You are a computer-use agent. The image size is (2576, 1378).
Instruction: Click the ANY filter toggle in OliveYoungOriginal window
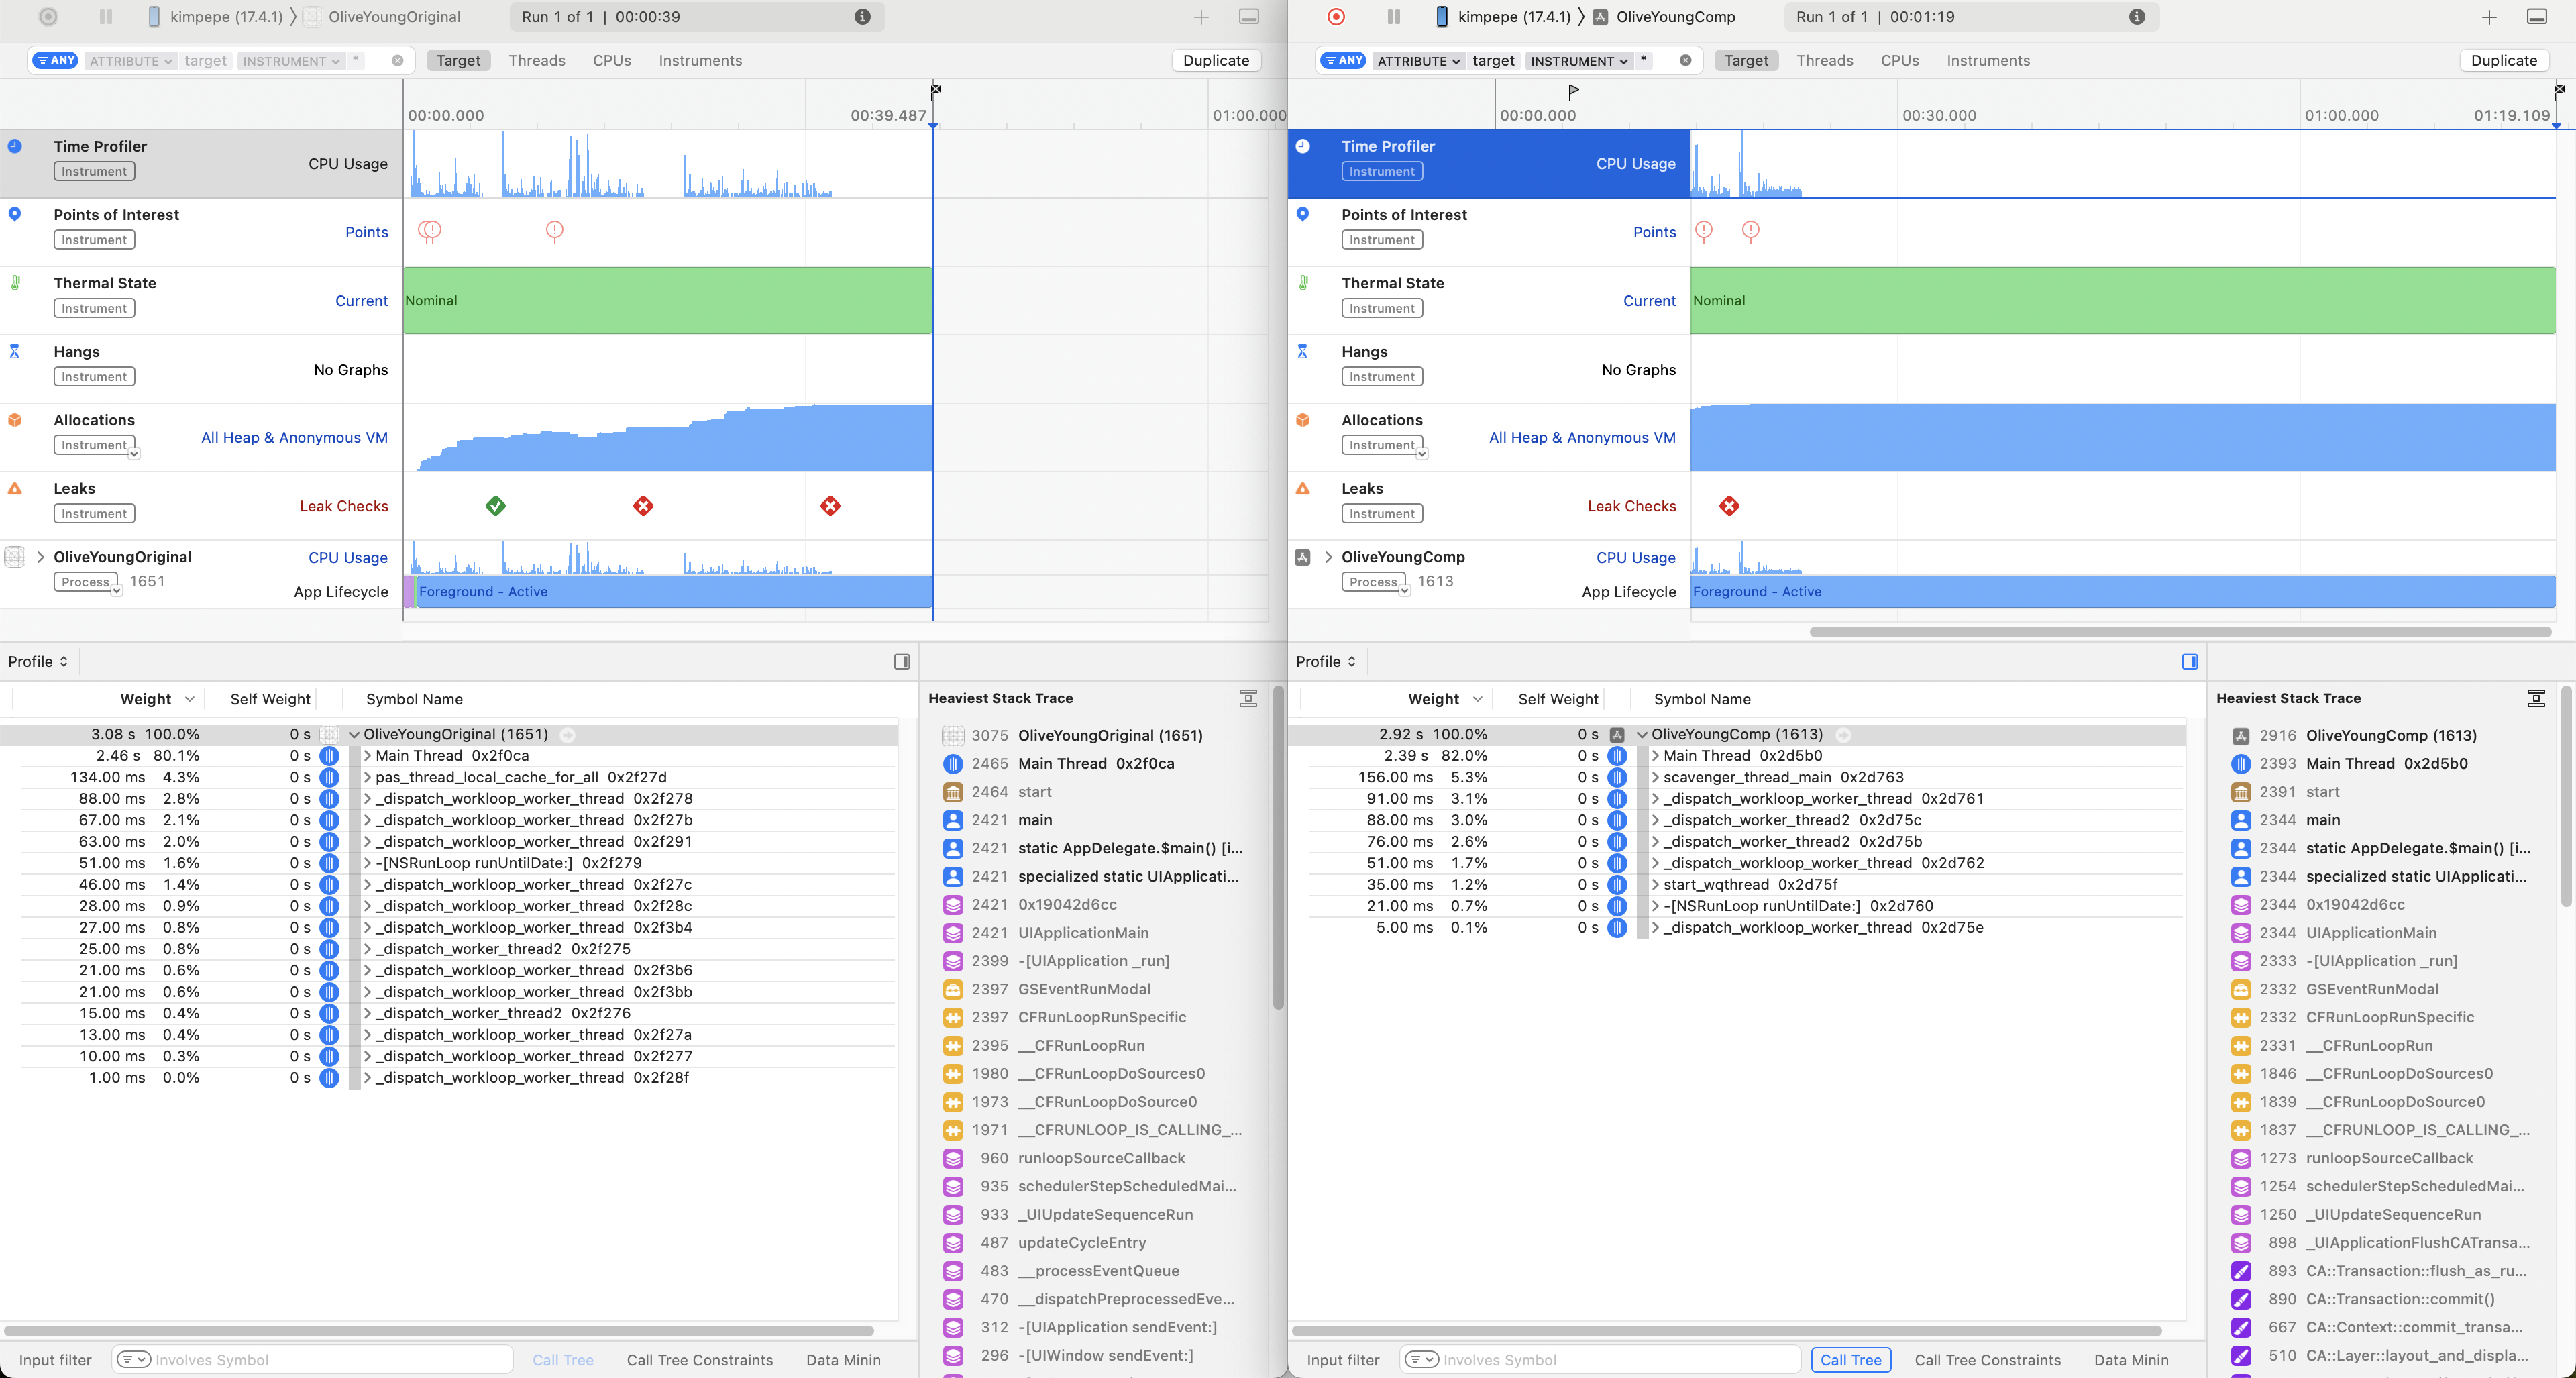[56, 60]
